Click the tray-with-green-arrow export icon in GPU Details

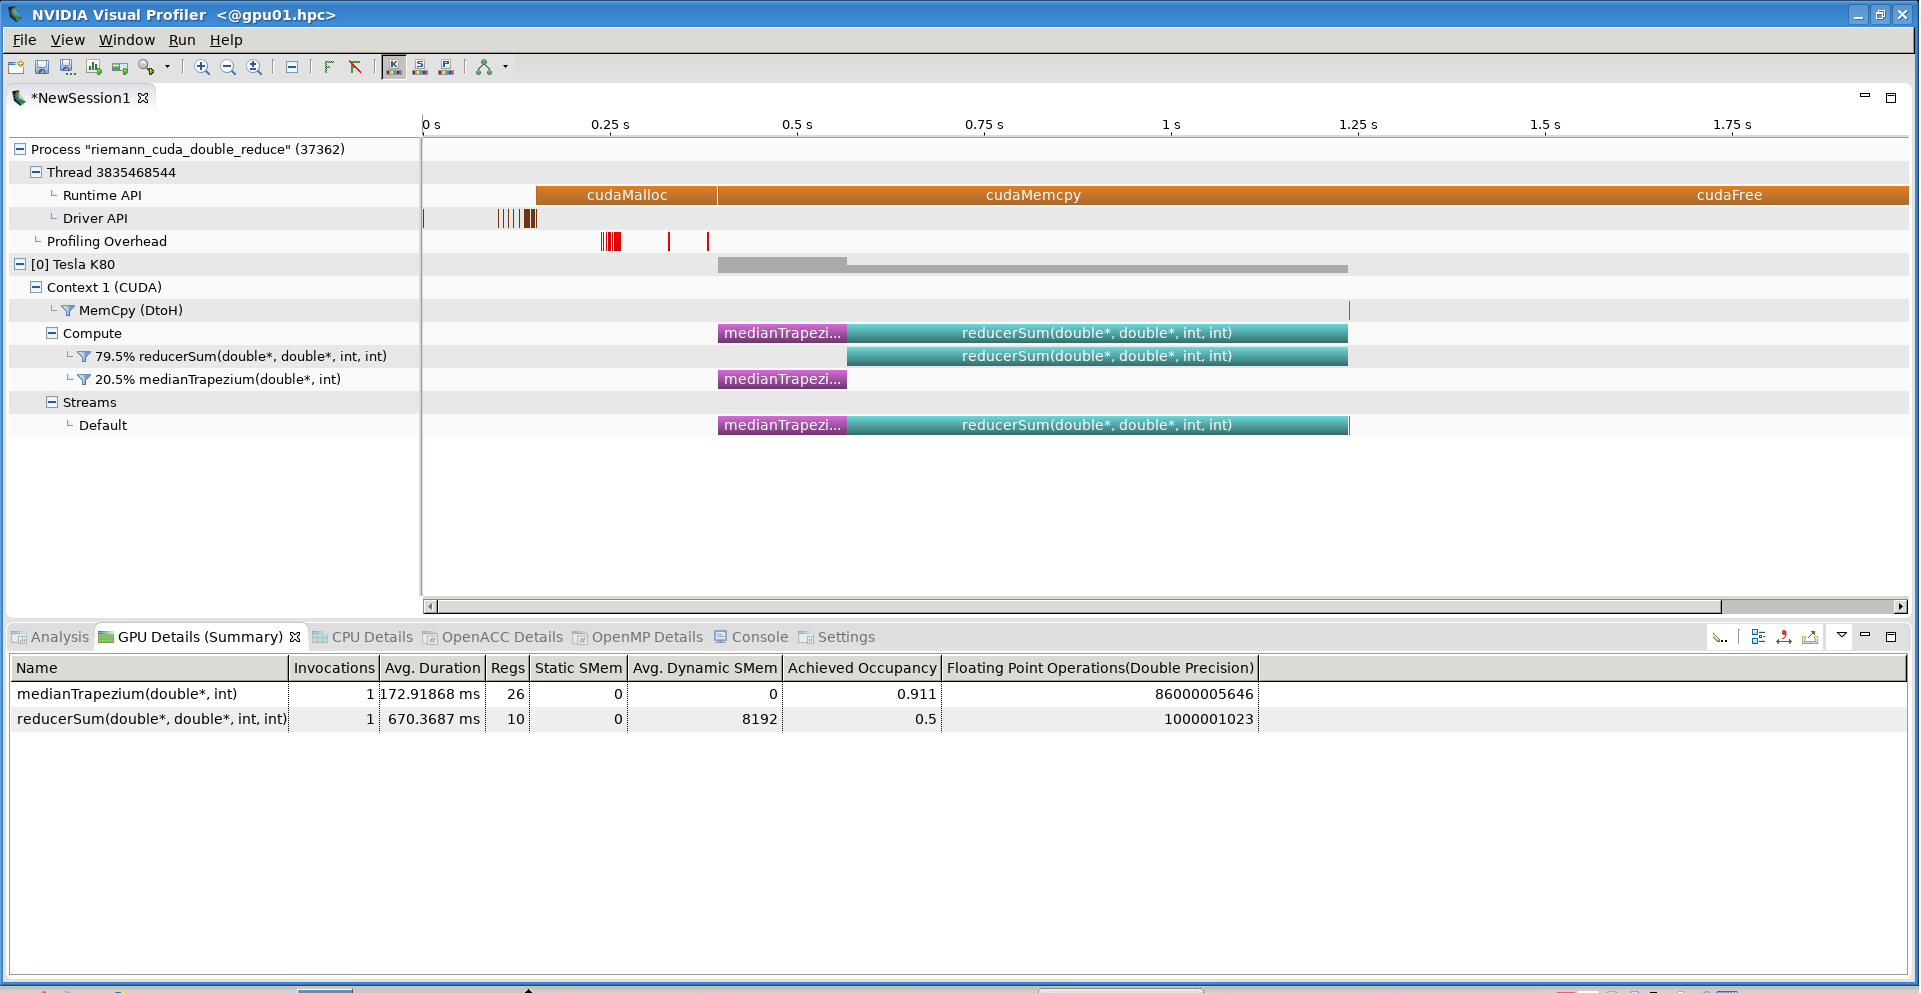click(1810, 637)
